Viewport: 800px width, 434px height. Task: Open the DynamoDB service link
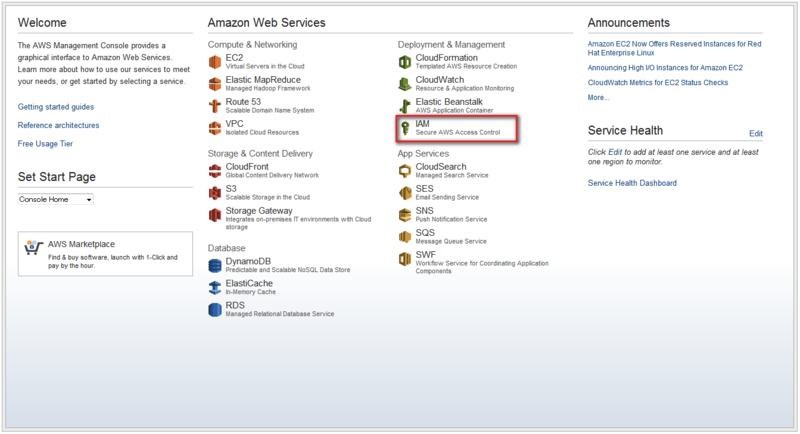coord(248,261)
